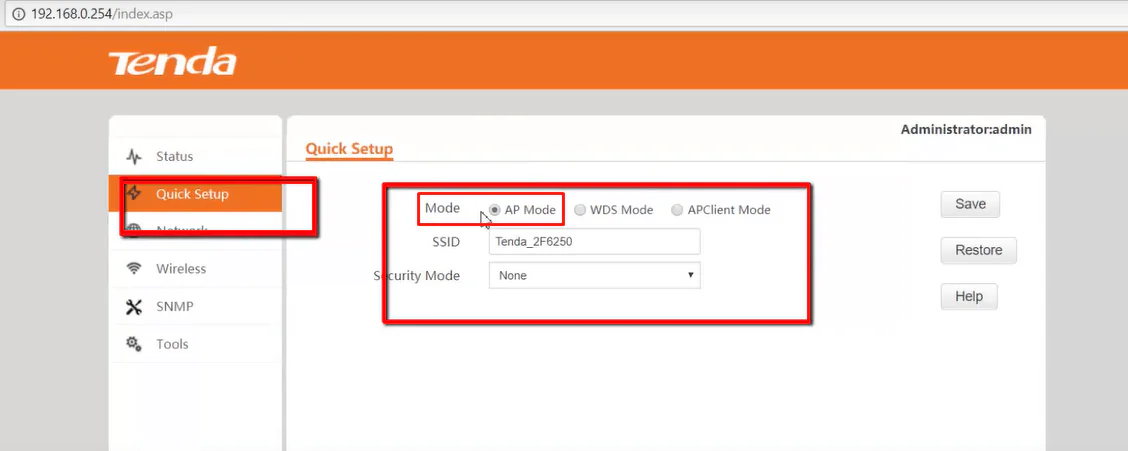
Task: Click the SSID label
Action: pos(445,242)
